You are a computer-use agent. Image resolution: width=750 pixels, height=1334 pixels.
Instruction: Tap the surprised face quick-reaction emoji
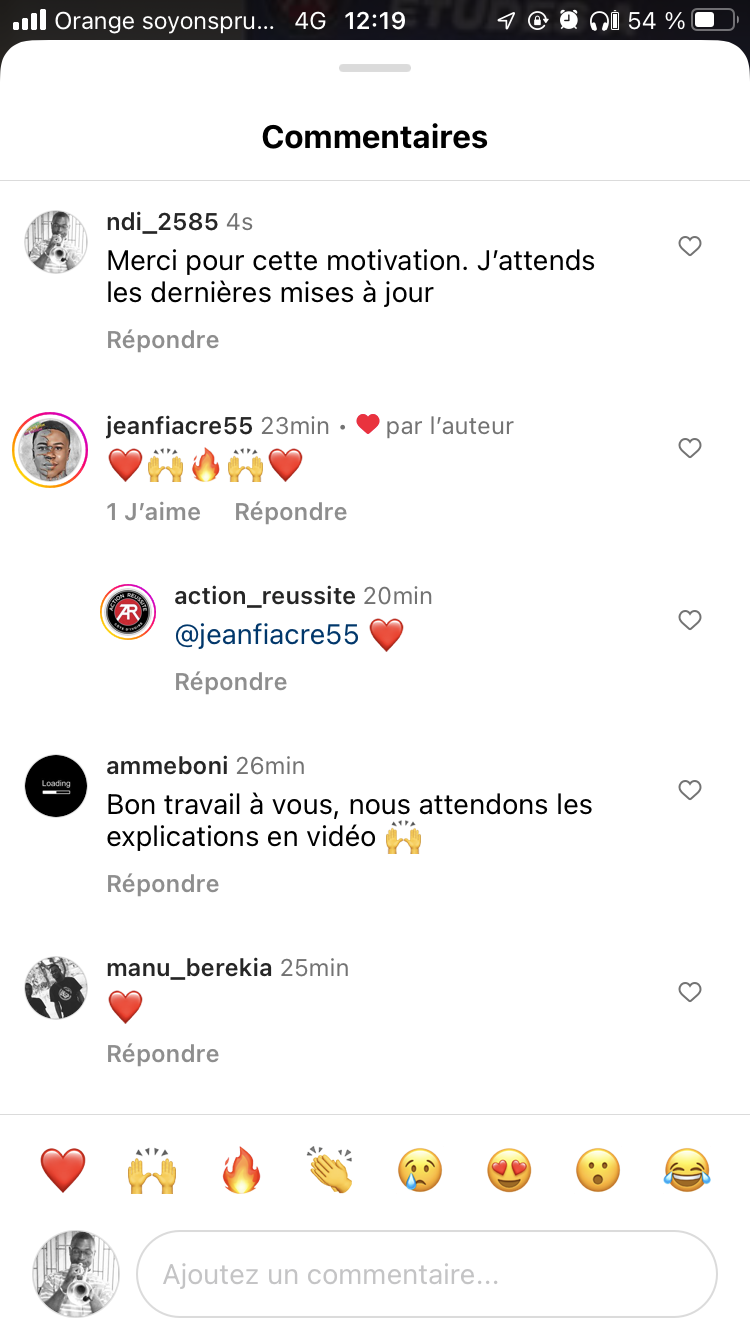[598, 1170]
